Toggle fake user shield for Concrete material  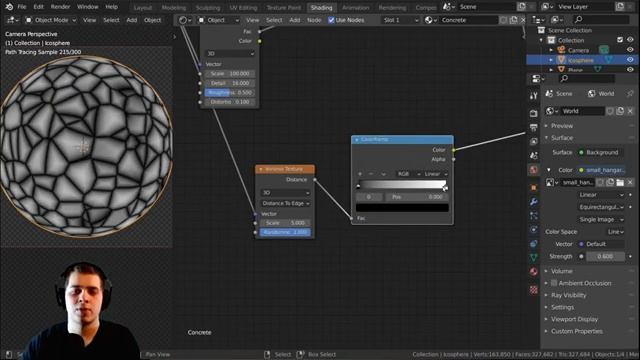504,20
